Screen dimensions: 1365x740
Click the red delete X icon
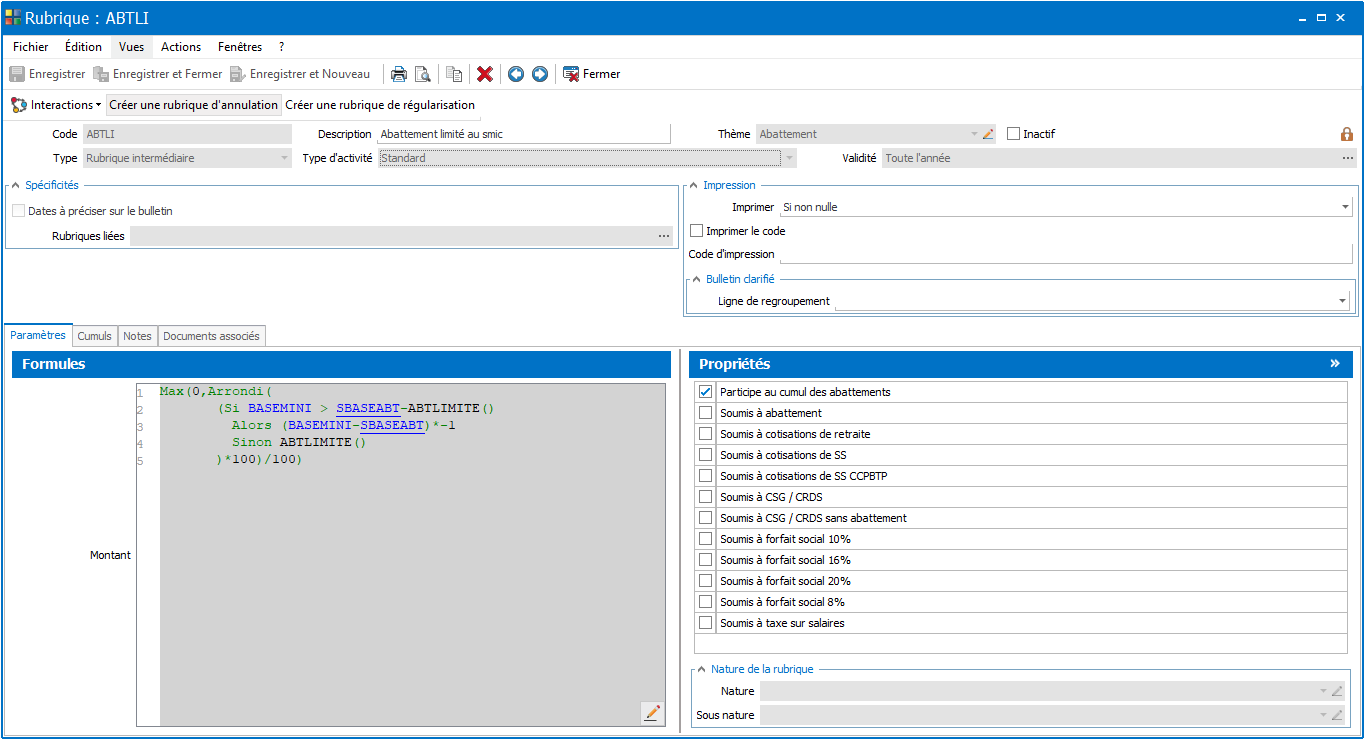(485, 74)
